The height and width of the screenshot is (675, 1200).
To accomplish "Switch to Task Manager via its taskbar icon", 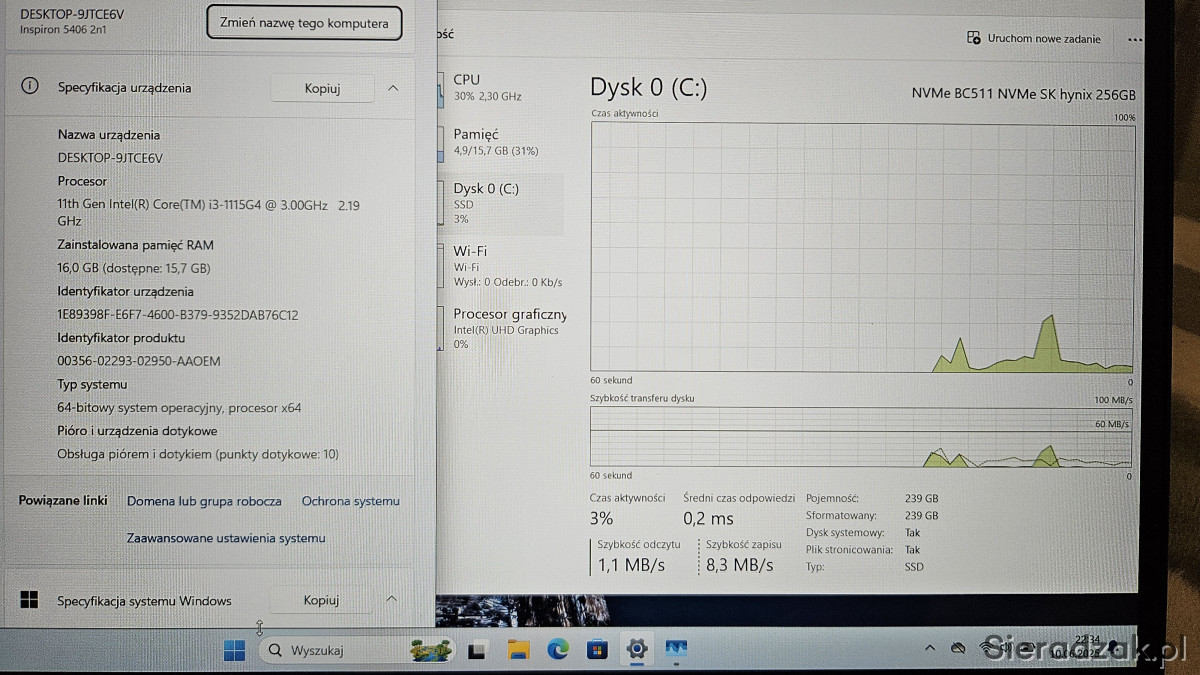I will [676, 651].
